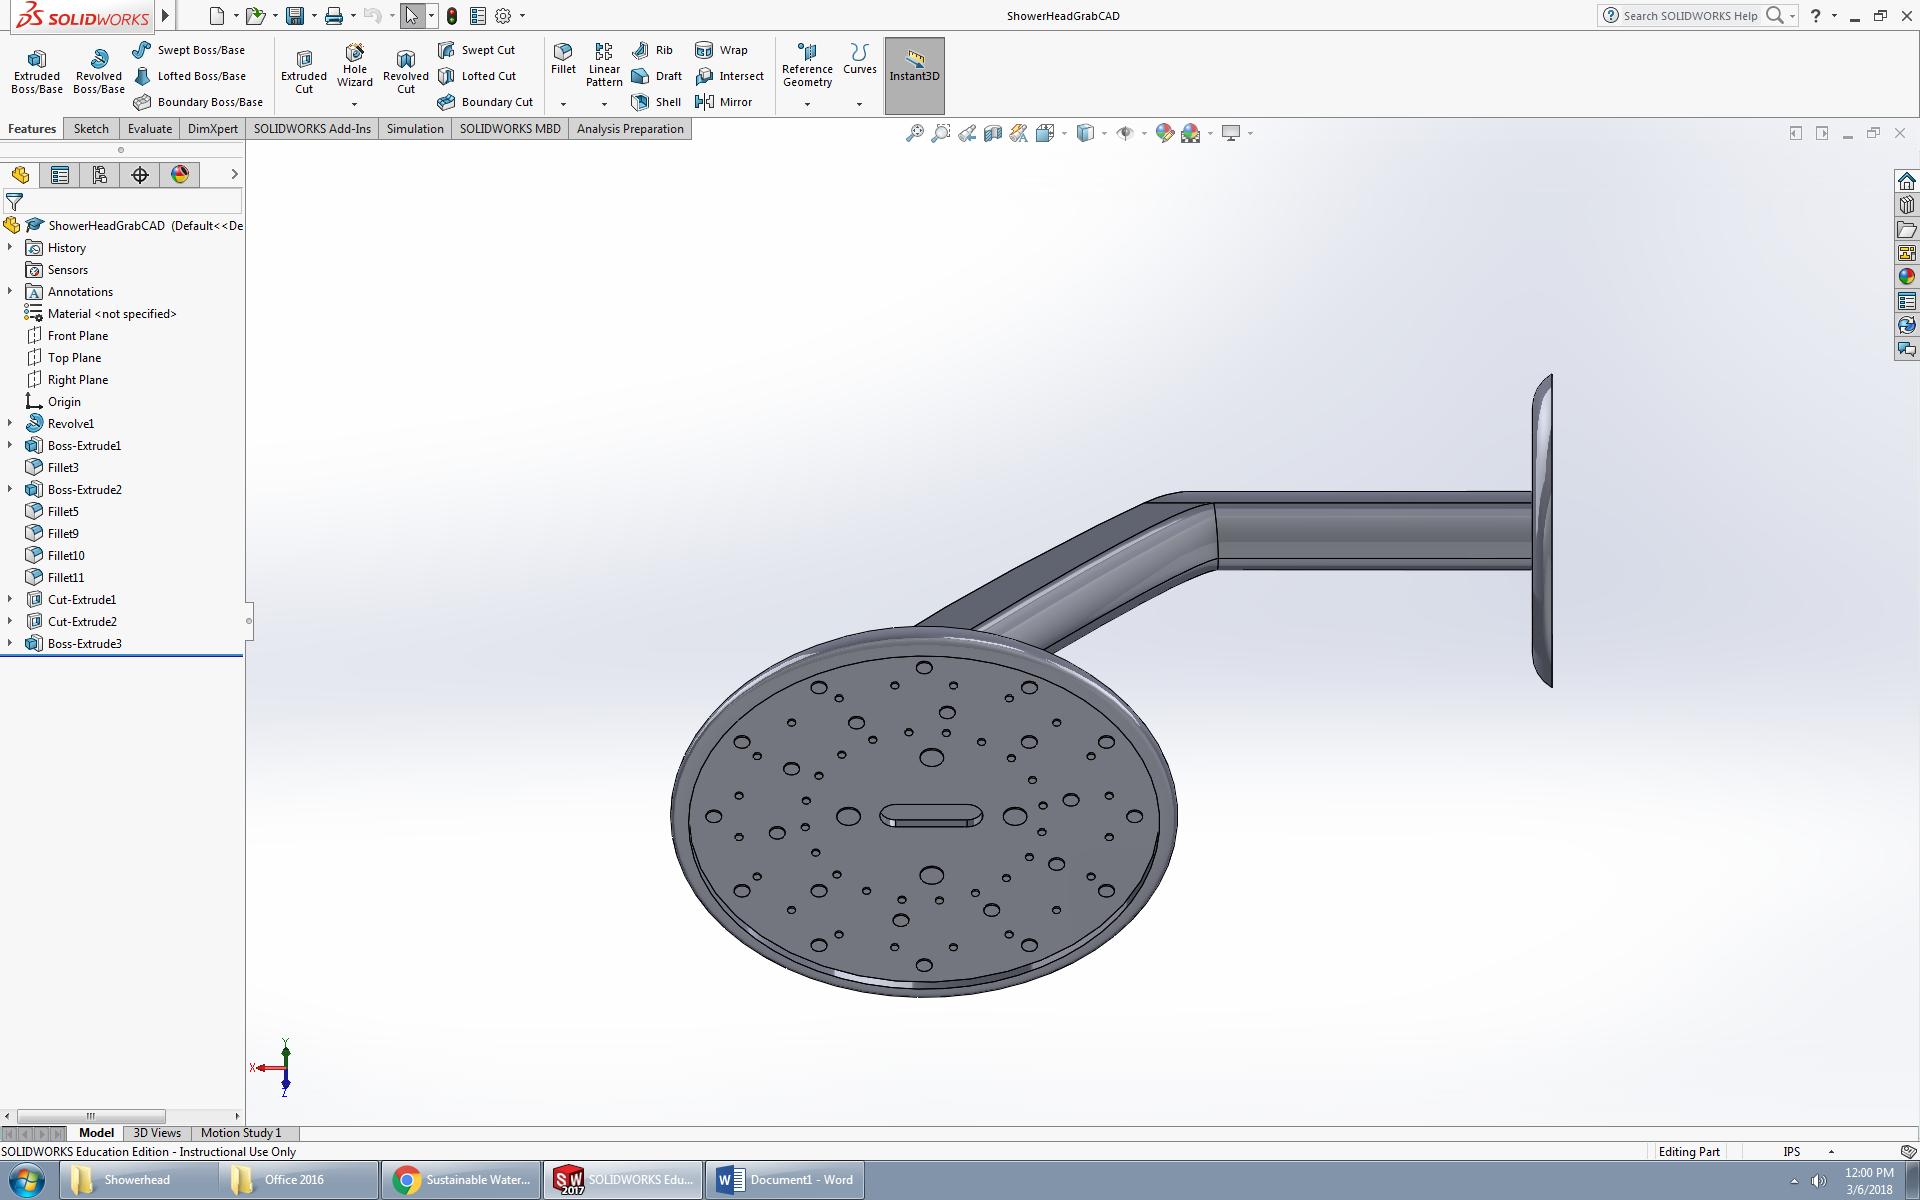
Task: Open Document1 - Word in taskbar
Action: 786,1180
